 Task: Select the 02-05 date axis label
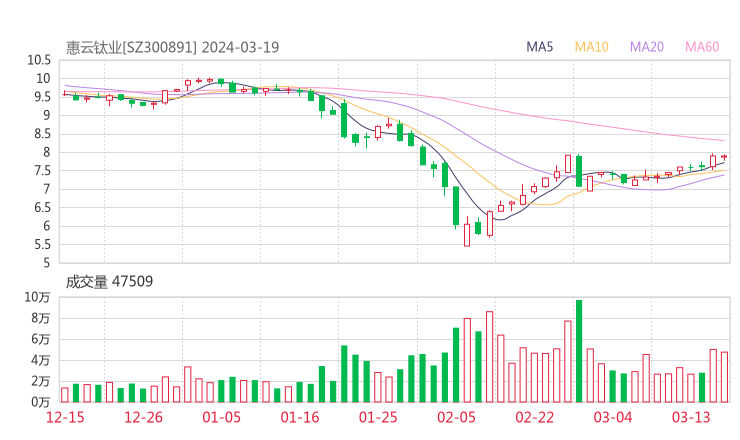(456, 417)
